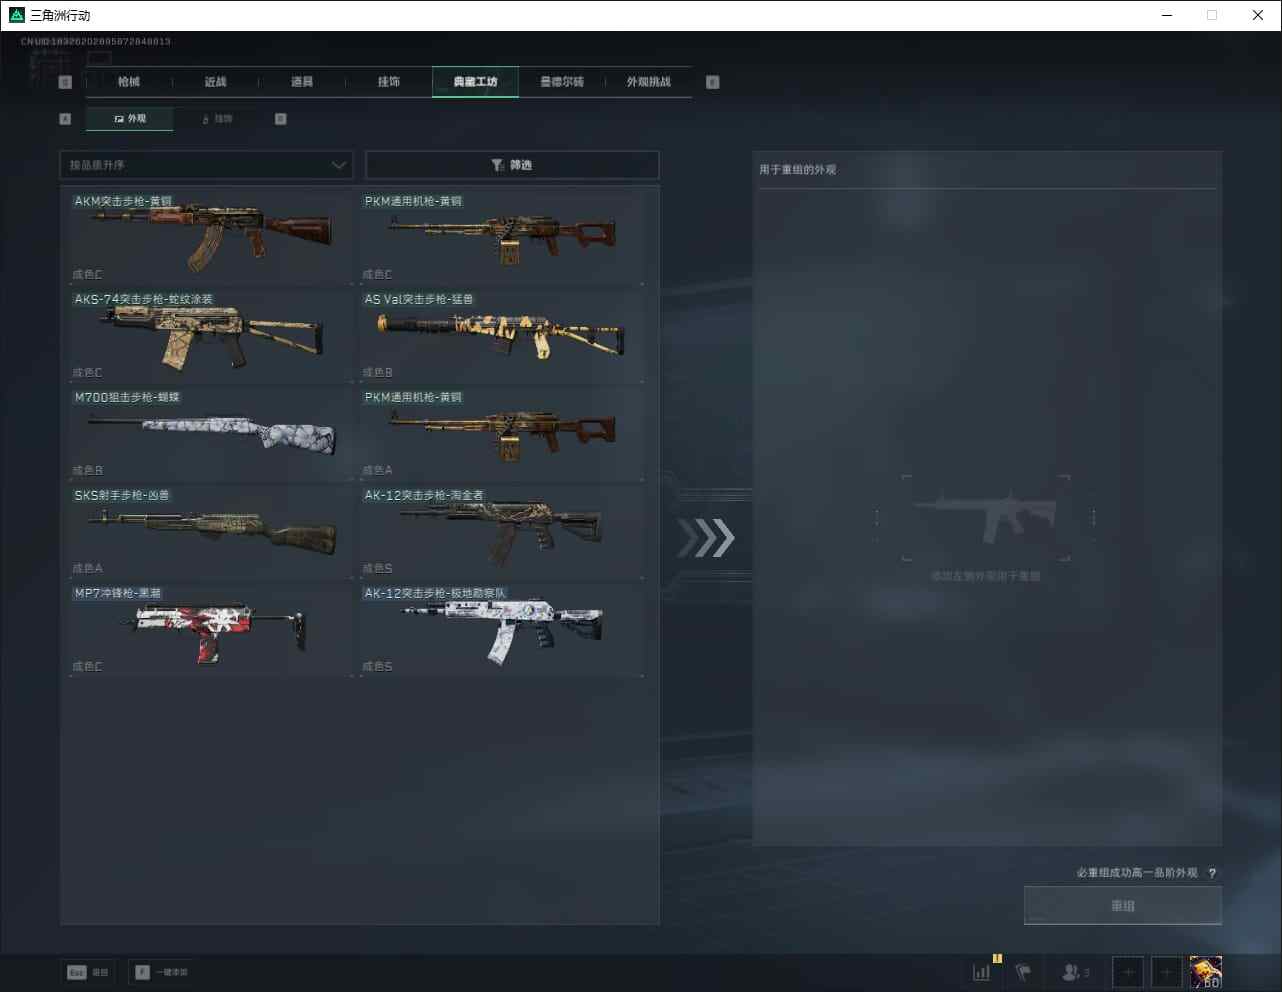Click the statistics bar chart icon

click(982, 972)
